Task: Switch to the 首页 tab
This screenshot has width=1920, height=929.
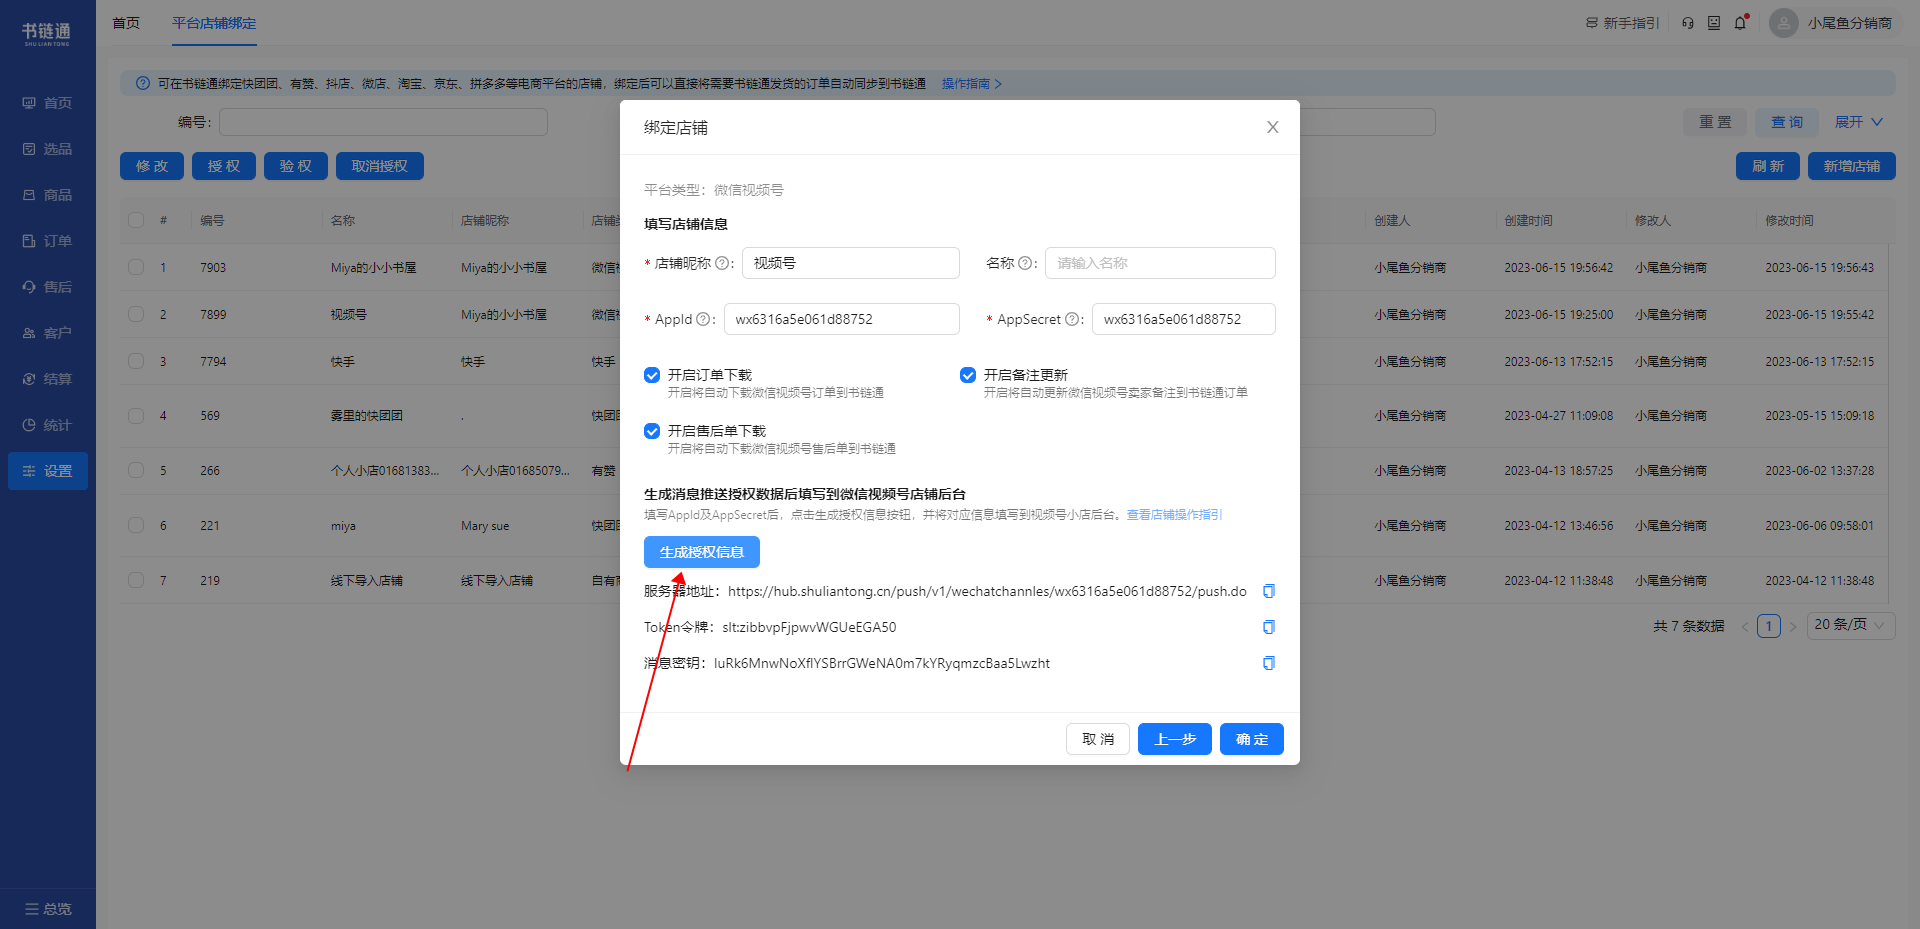Action: [126, 23]
